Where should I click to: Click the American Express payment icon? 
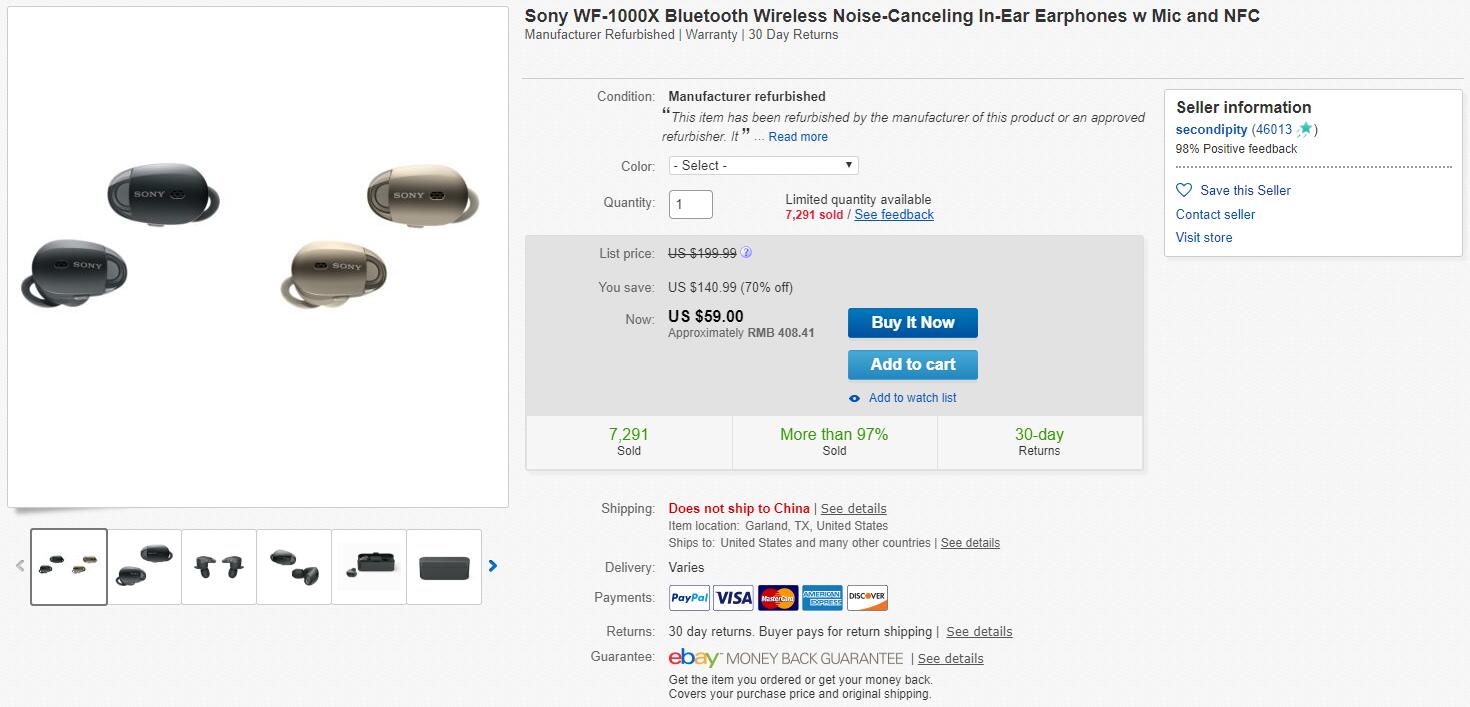click(821, 597)
